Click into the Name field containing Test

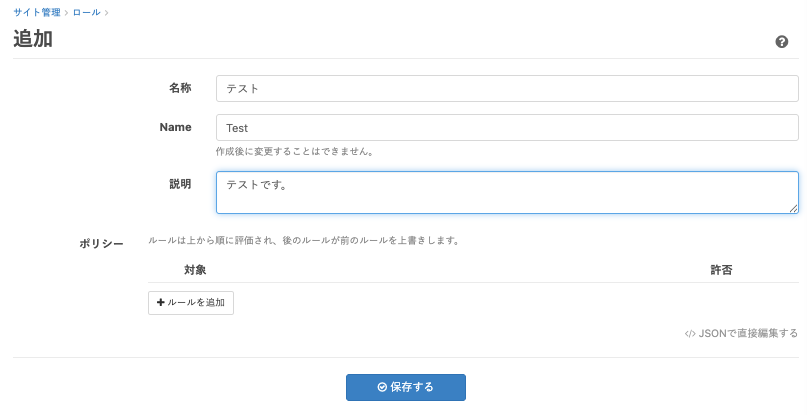point(507,128)
